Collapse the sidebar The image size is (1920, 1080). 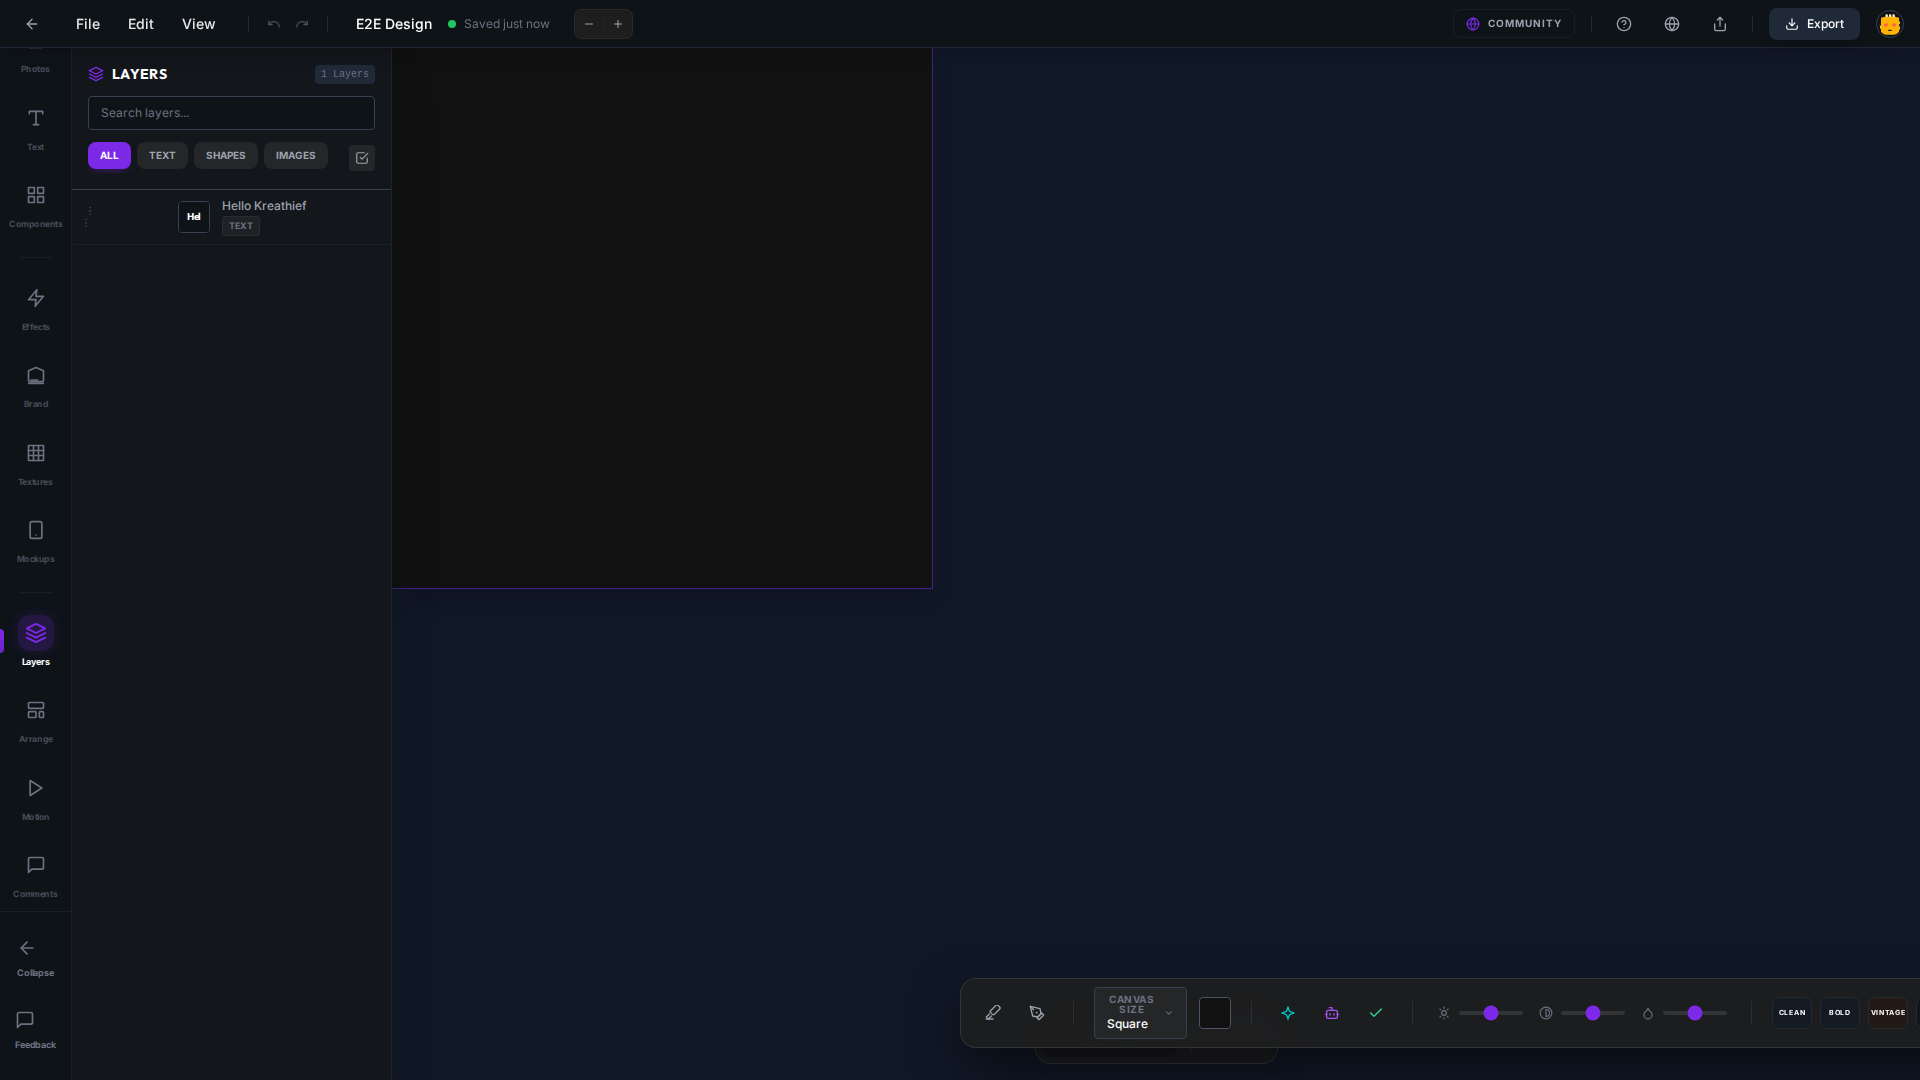35,957
